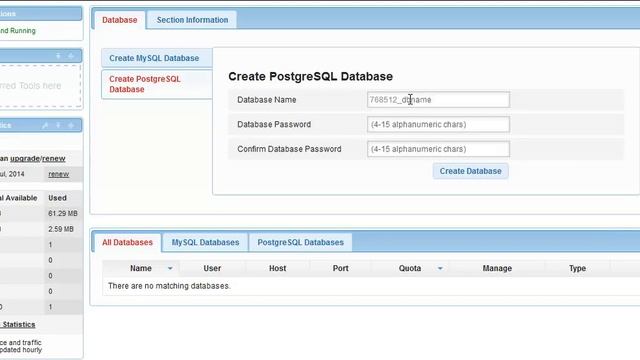This screenshot has width=640, height=360.
Task: Click the Create Database button
Action: coord(471,171)
